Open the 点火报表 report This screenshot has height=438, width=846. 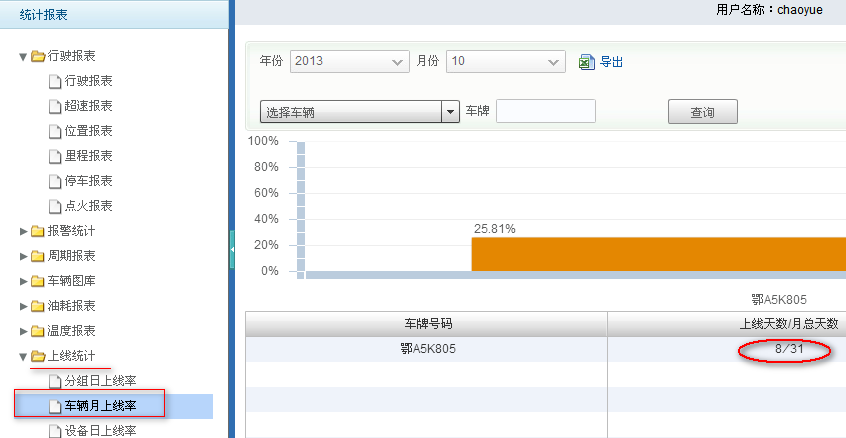click(88, 206)
